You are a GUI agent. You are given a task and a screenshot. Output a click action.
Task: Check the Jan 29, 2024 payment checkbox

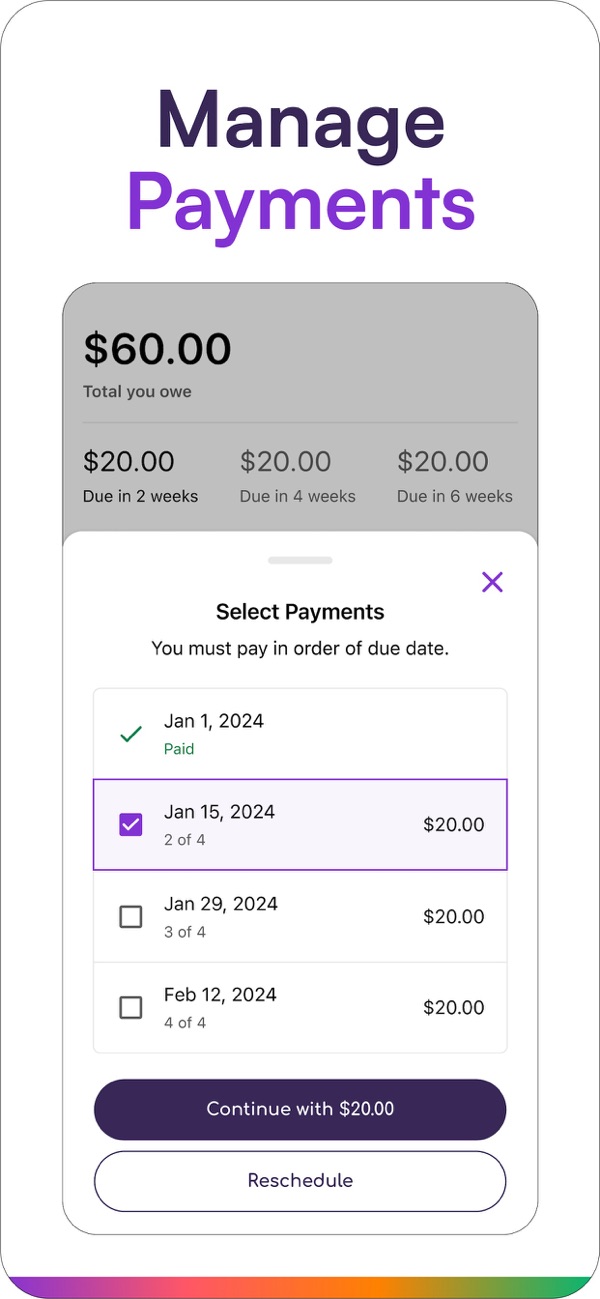pos(131,917)
